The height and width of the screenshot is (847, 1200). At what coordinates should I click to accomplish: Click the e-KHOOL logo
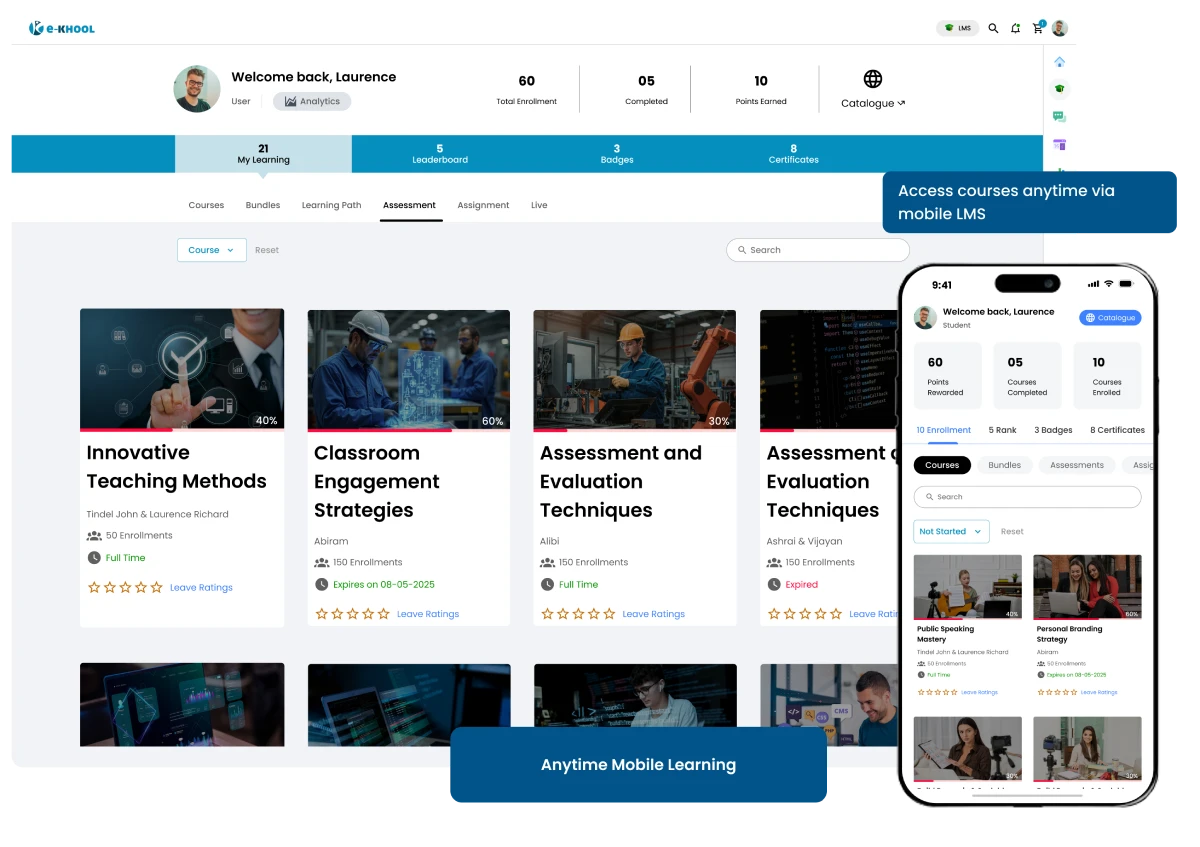62,28
